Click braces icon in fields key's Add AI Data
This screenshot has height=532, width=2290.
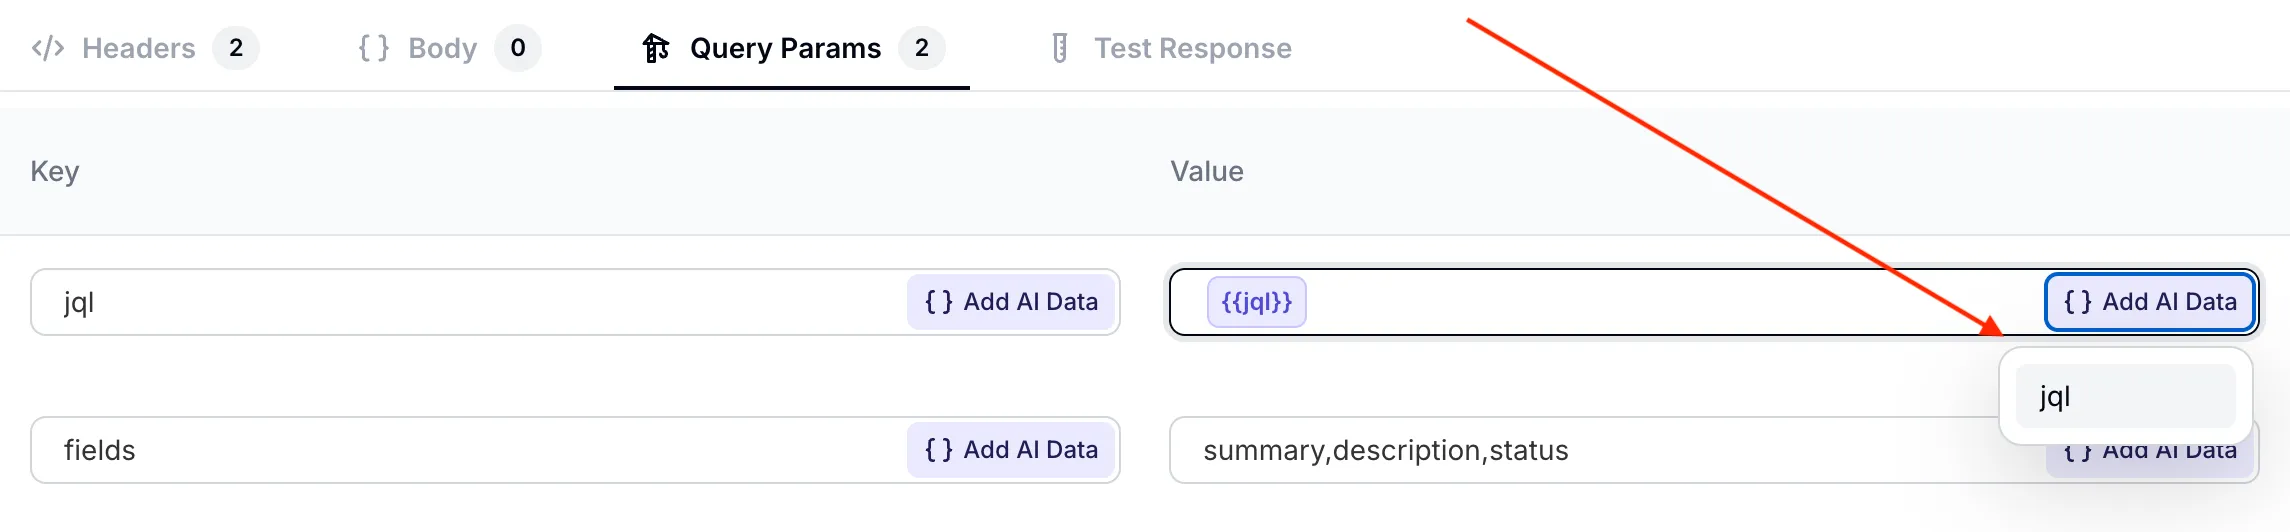click(938, 450)
